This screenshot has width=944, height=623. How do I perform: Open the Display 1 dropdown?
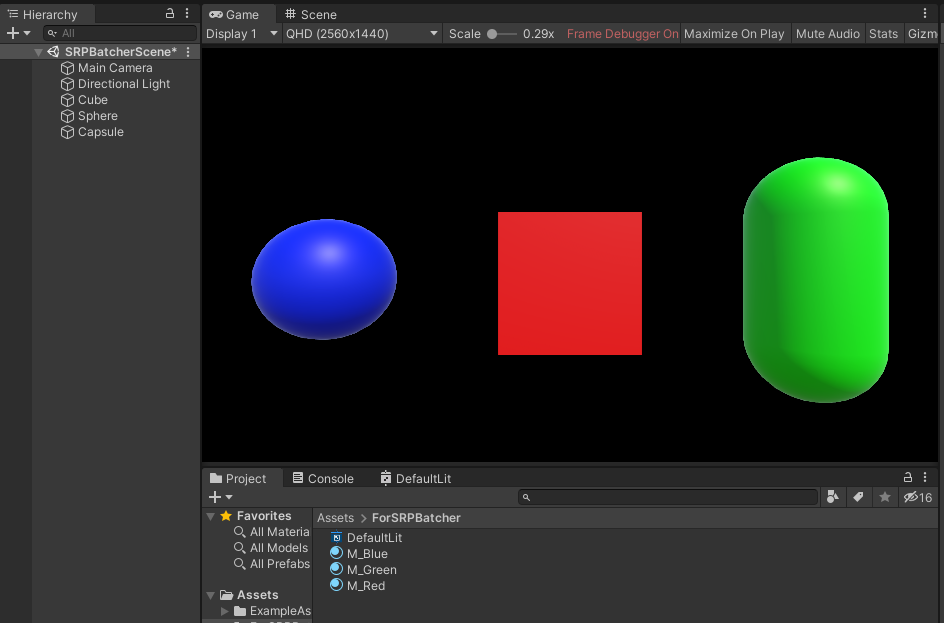(241, 34)
